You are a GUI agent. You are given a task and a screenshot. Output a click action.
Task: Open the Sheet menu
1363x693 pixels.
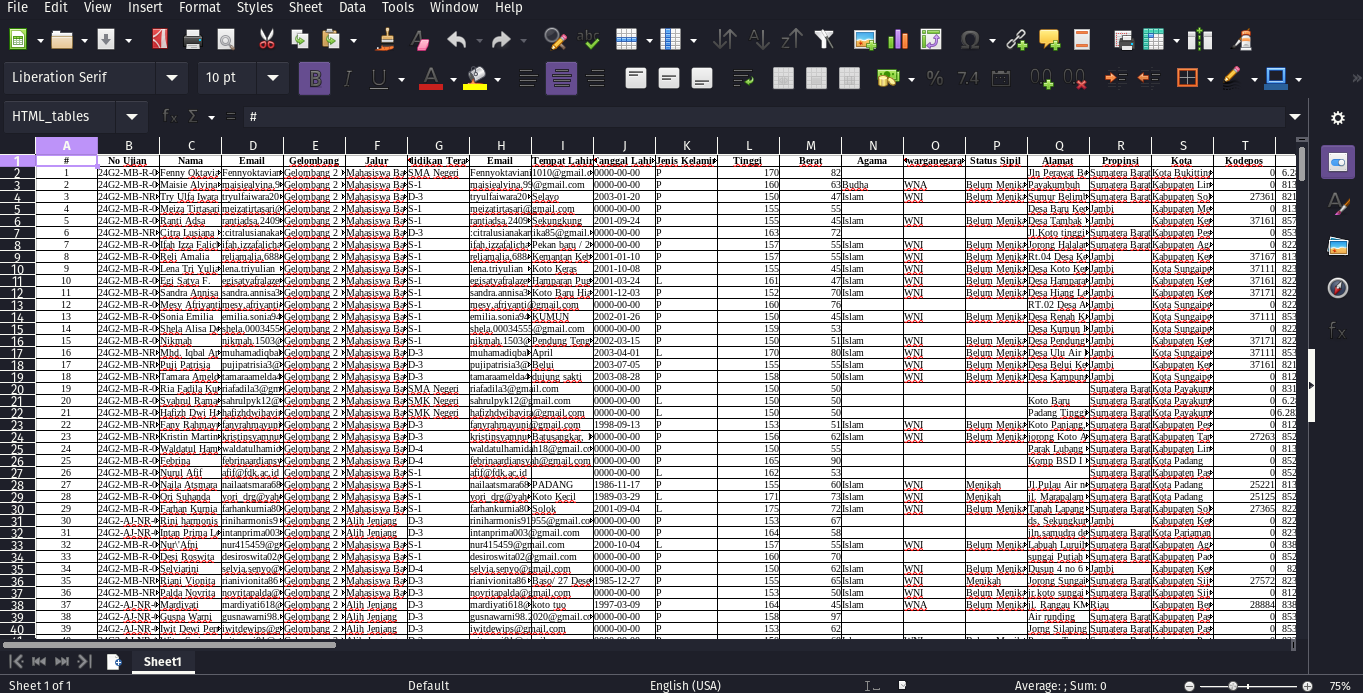[x=305, y=8]
